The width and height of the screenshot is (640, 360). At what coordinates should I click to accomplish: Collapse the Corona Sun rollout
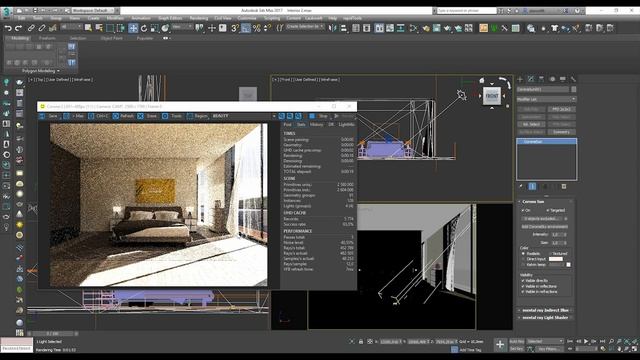click(x=545, y=202)
